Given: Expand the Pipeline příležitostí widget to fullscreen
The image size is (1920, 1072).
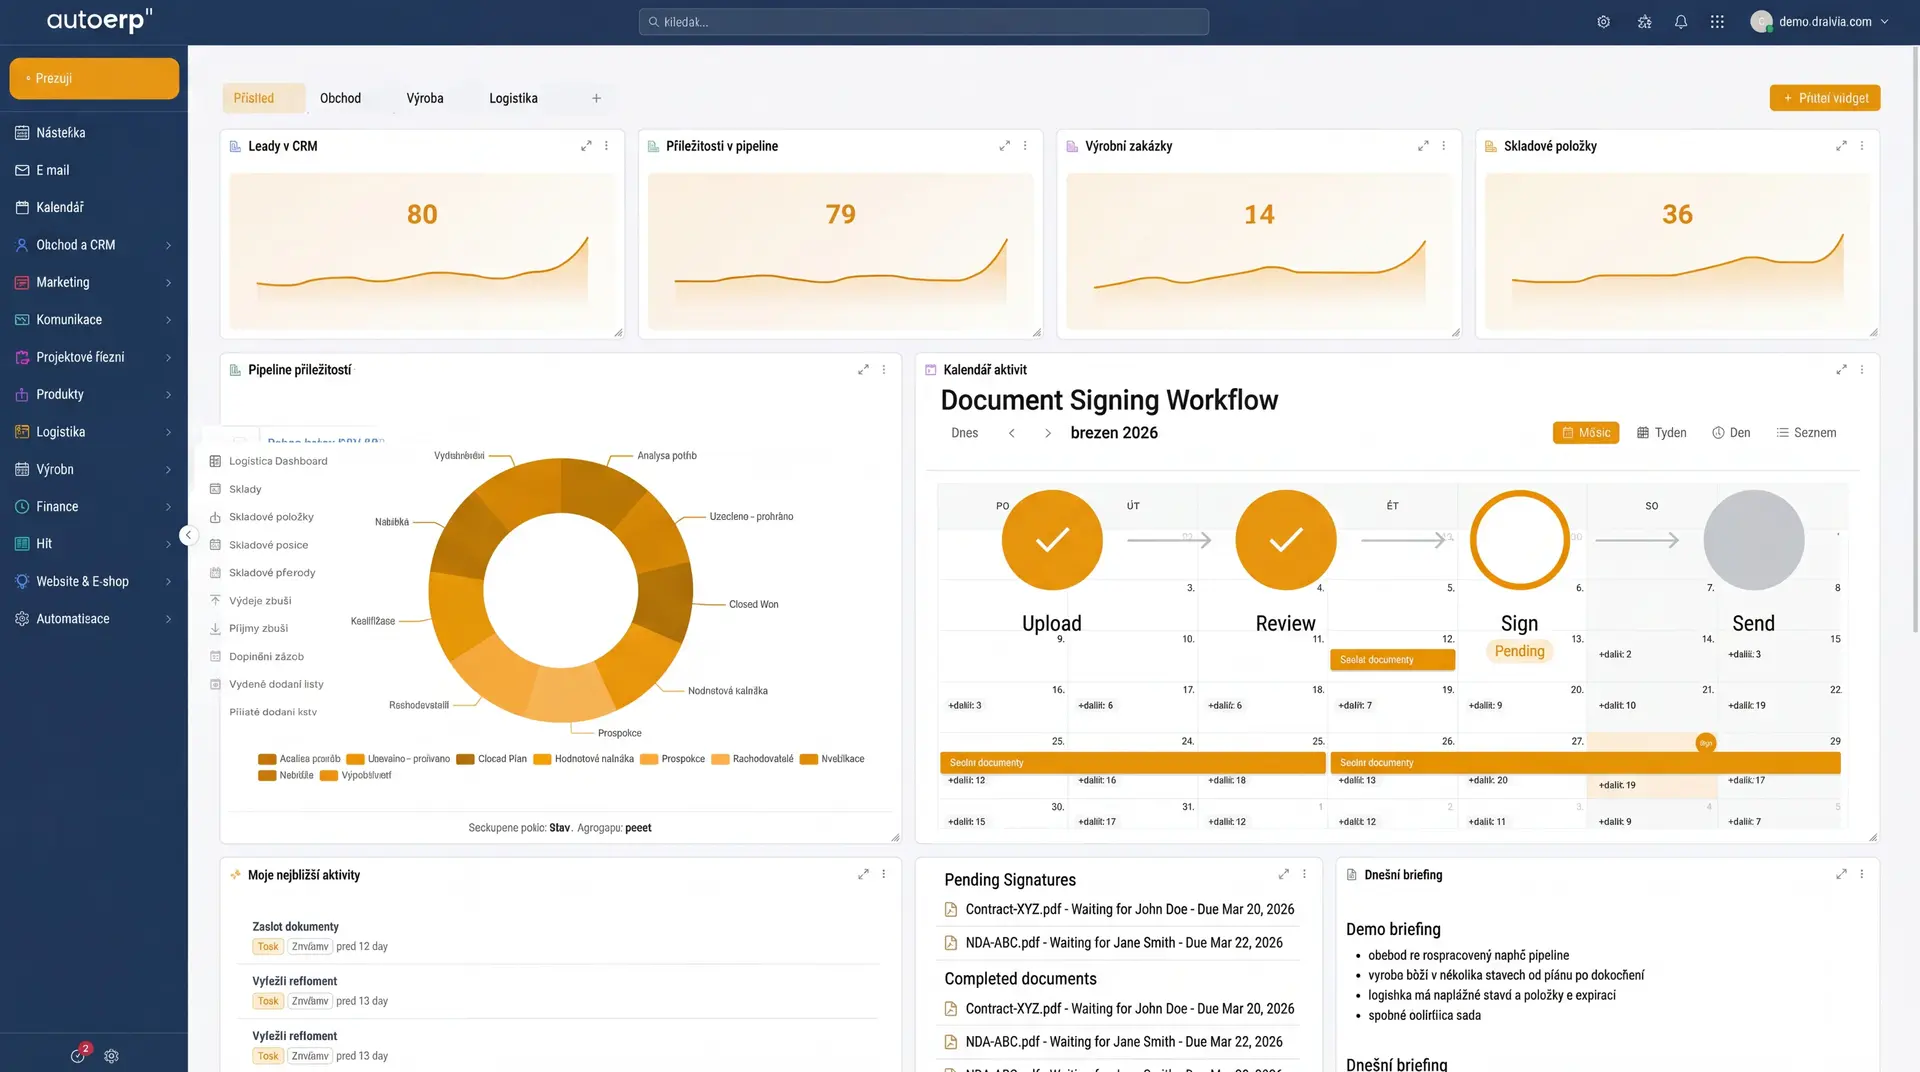Looking at the screenshot, I should point(863,369).
